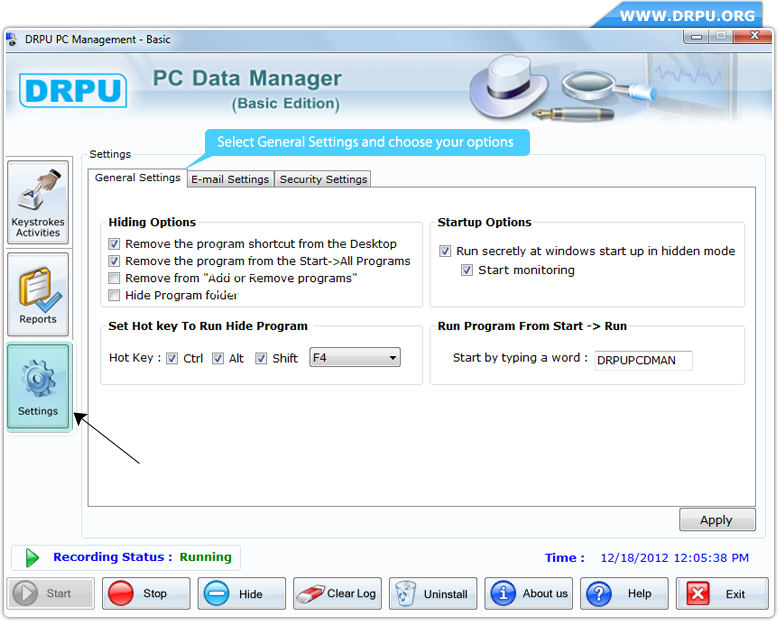Screen dimensions: 778x621
Task: Open the Help button
Action: point(624,593)
